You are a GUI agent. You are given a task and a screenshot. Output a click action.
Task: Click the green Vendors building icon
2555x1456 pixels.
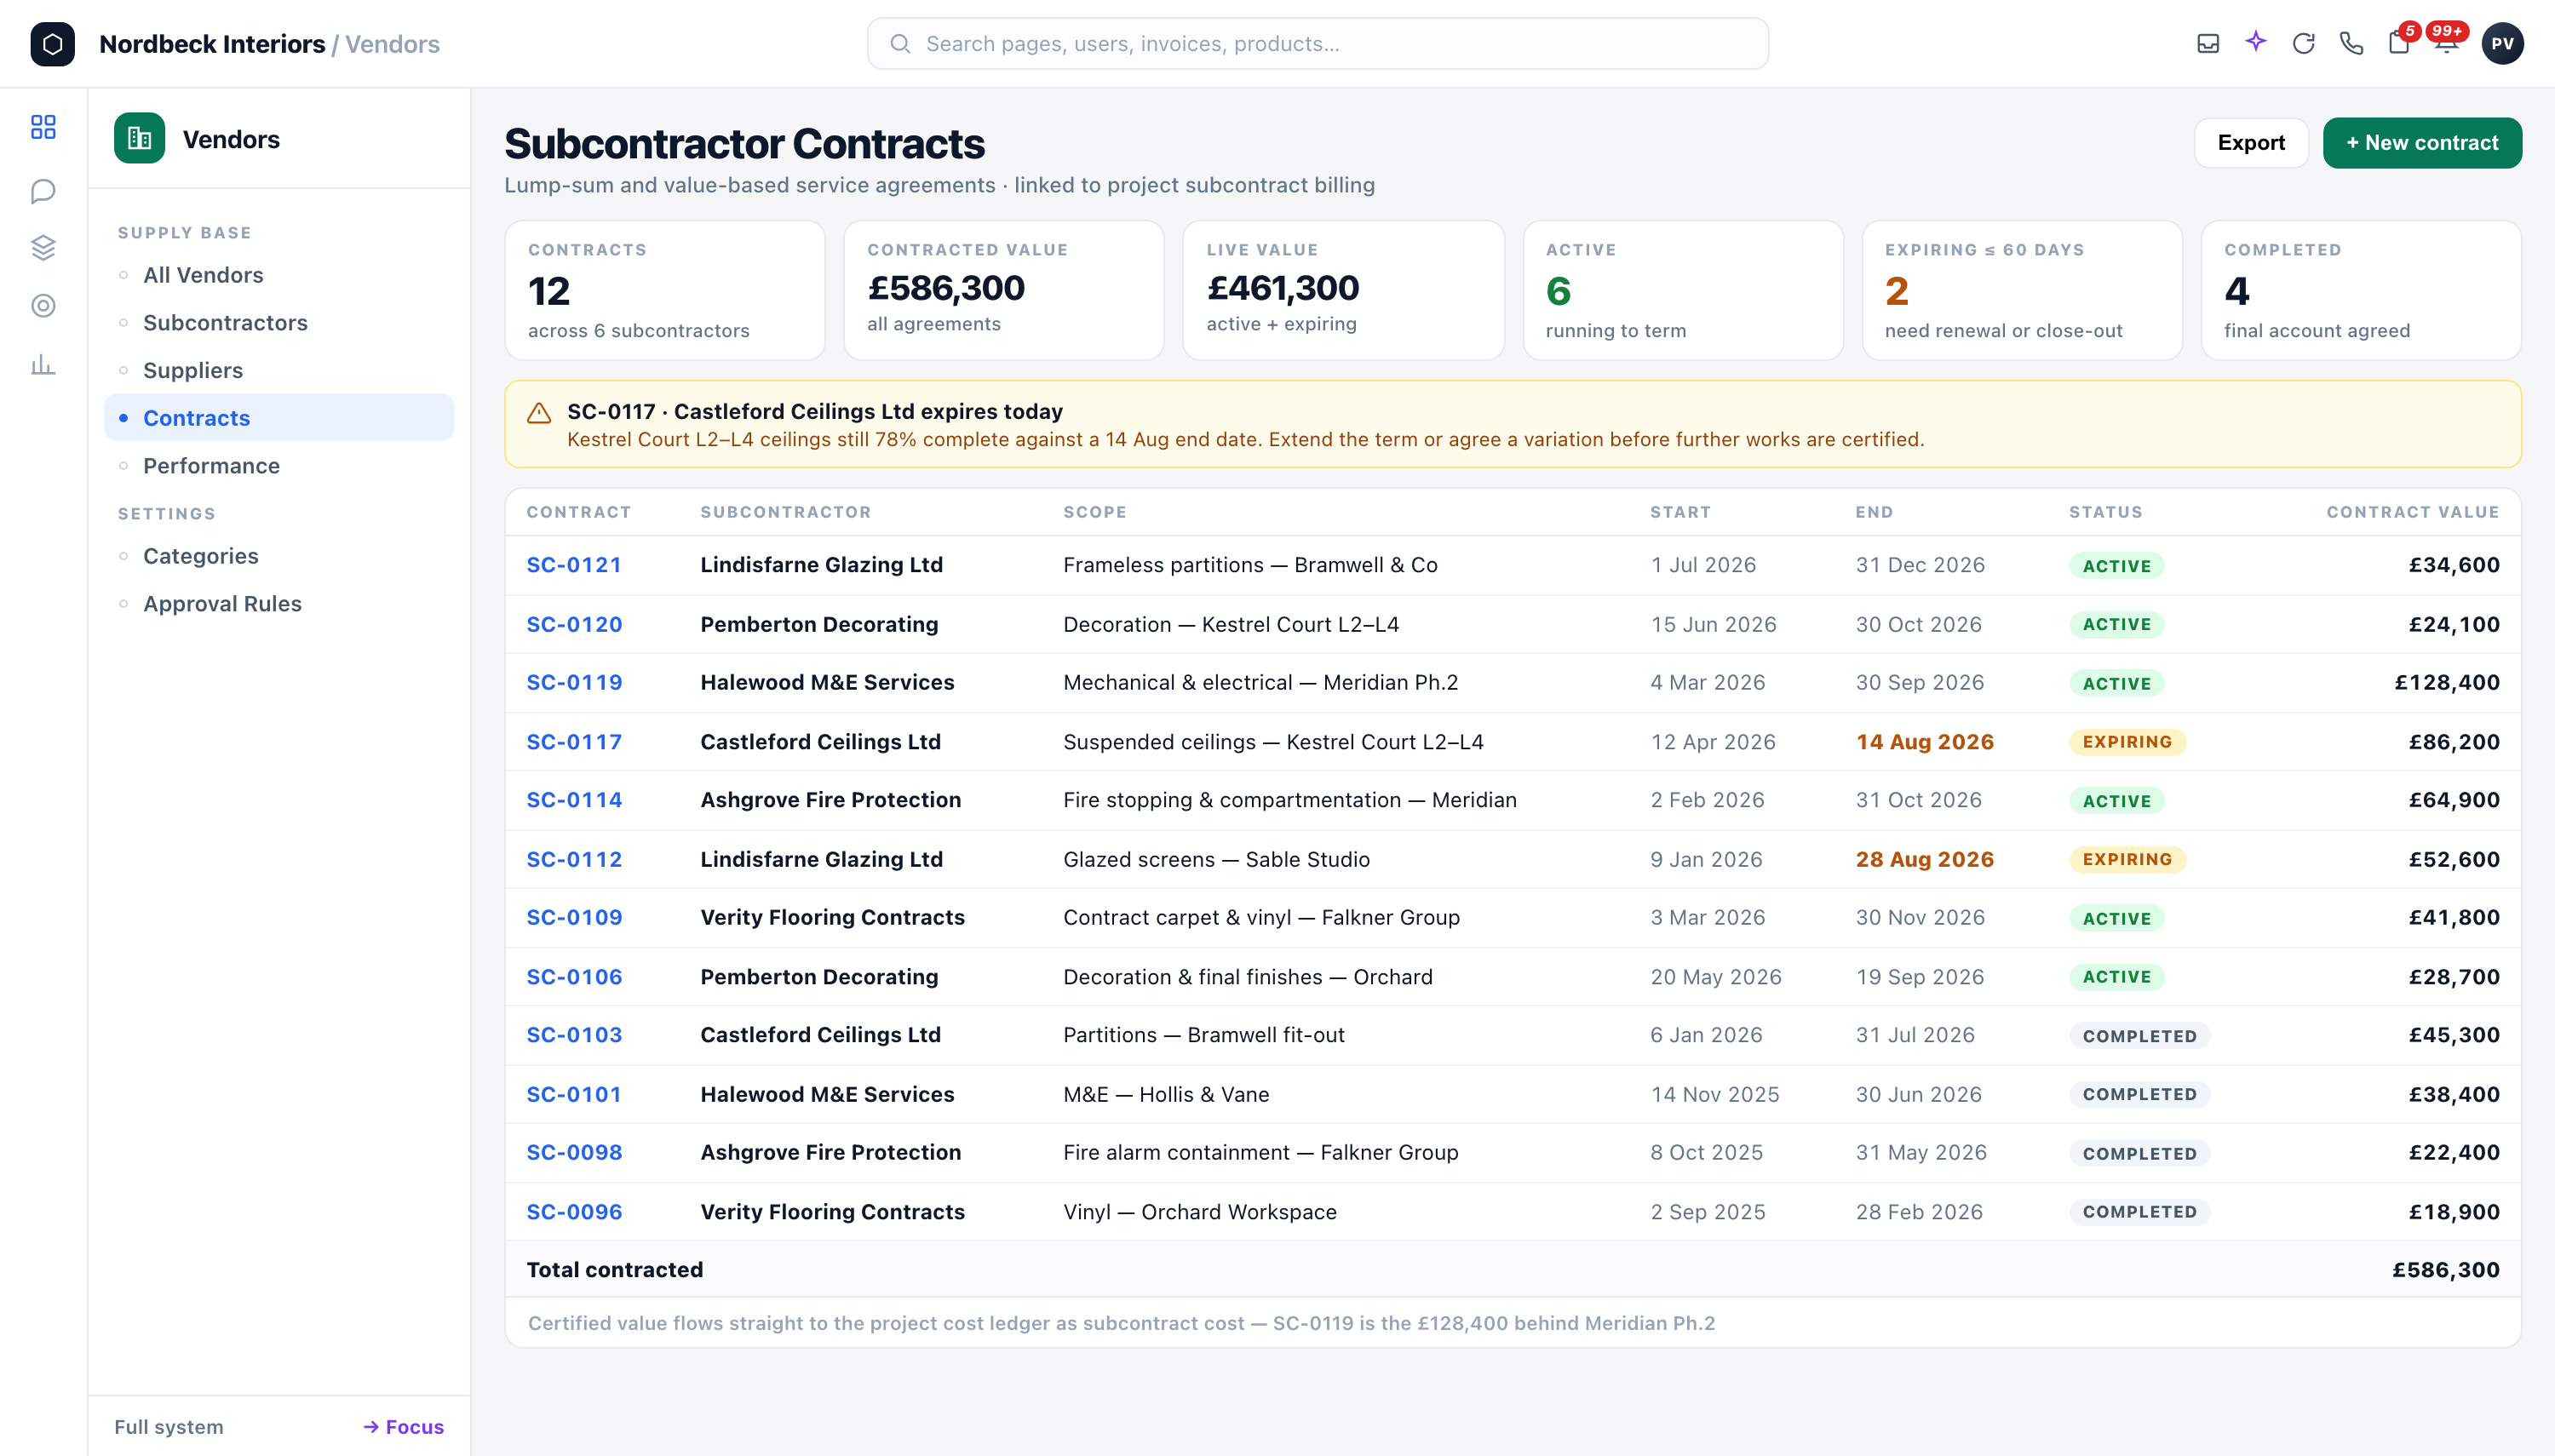[139, 139]
